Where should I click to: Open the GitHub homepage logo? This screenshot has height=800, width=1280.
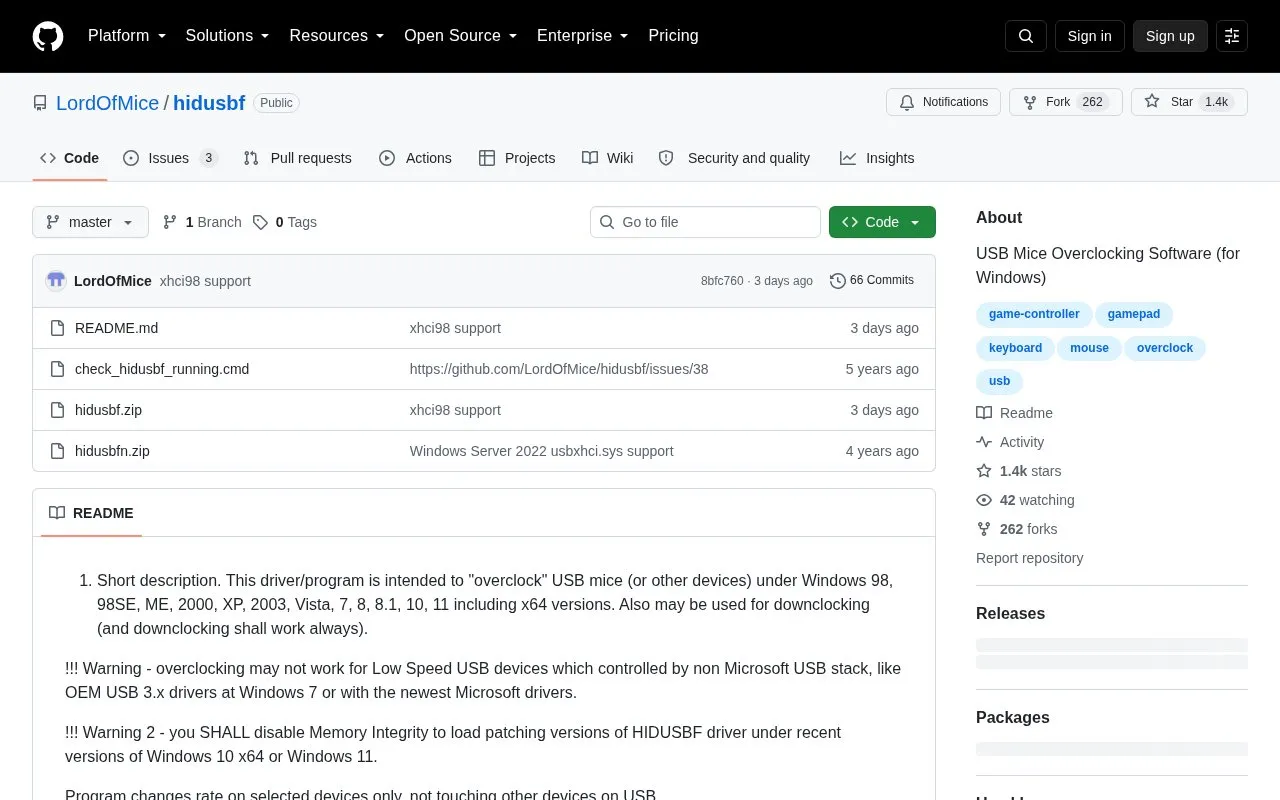(x=48, y=36)
